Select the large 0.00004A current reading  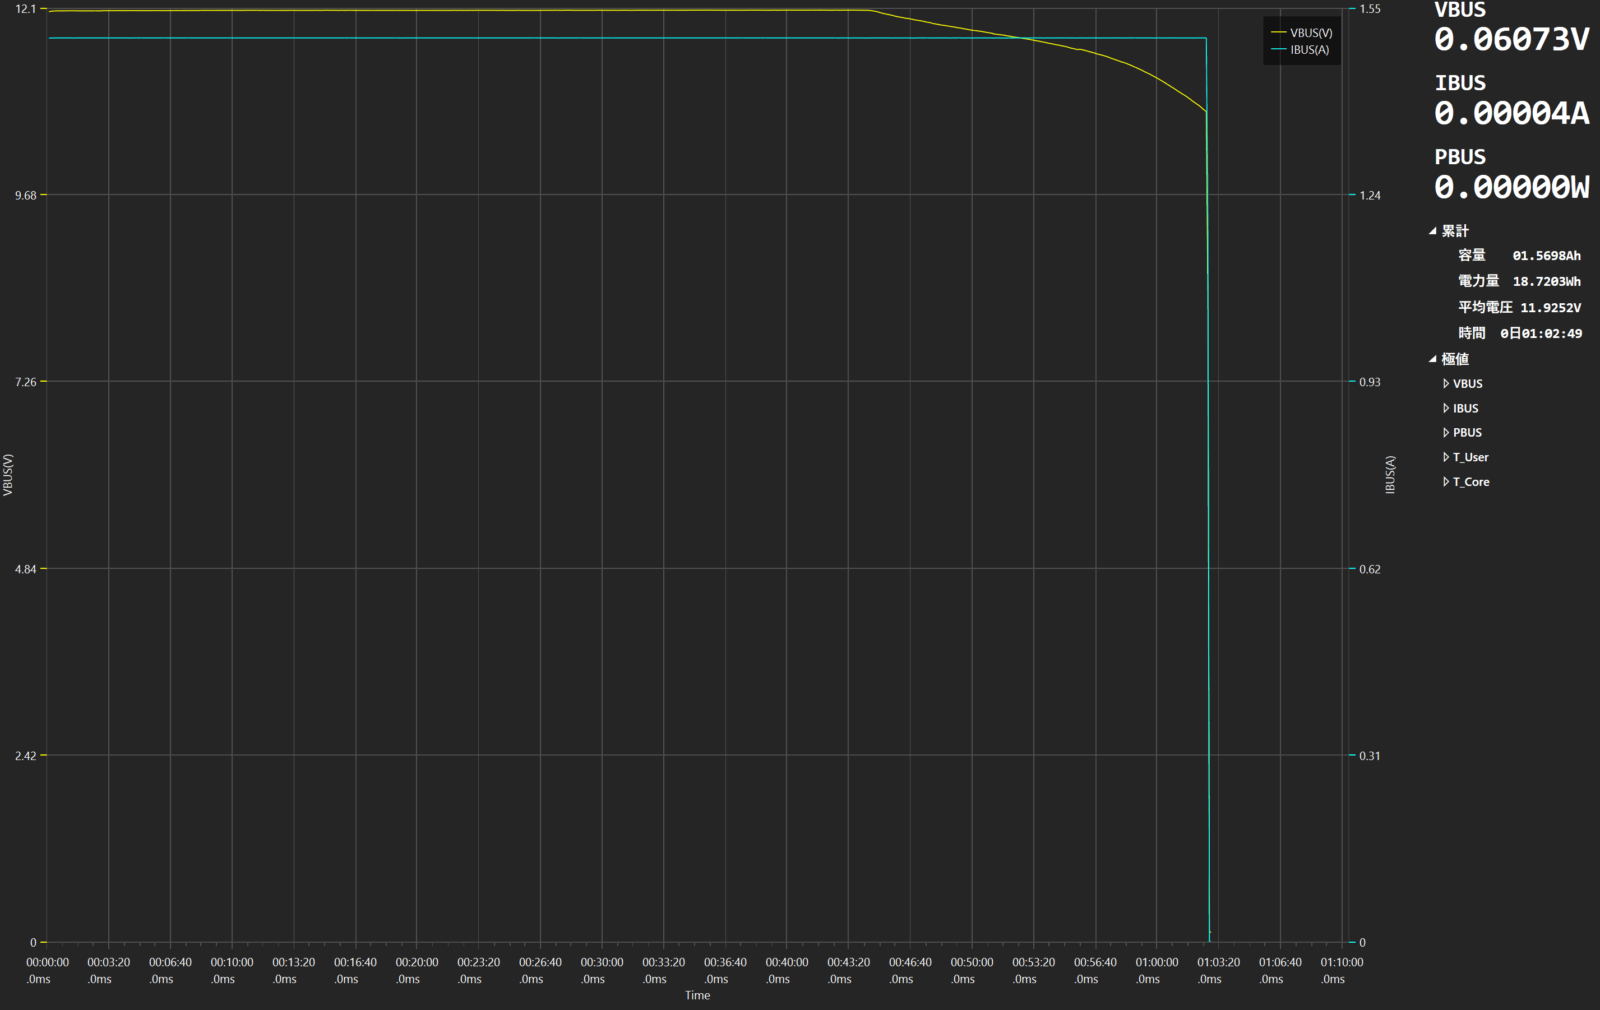pos(1511,114)
